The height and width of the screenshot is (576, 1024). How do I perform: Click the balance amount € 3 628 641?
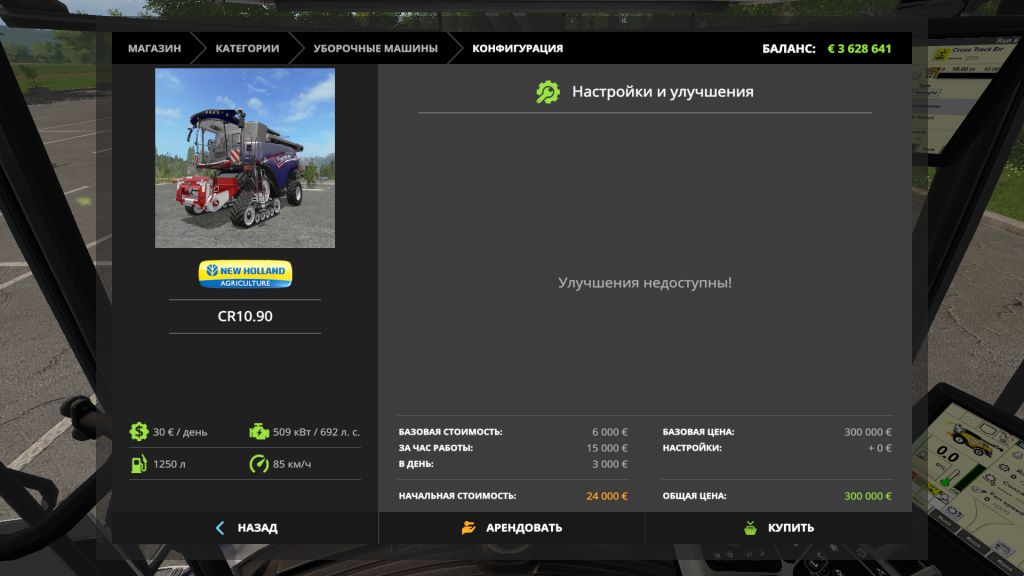coord(859,48)
